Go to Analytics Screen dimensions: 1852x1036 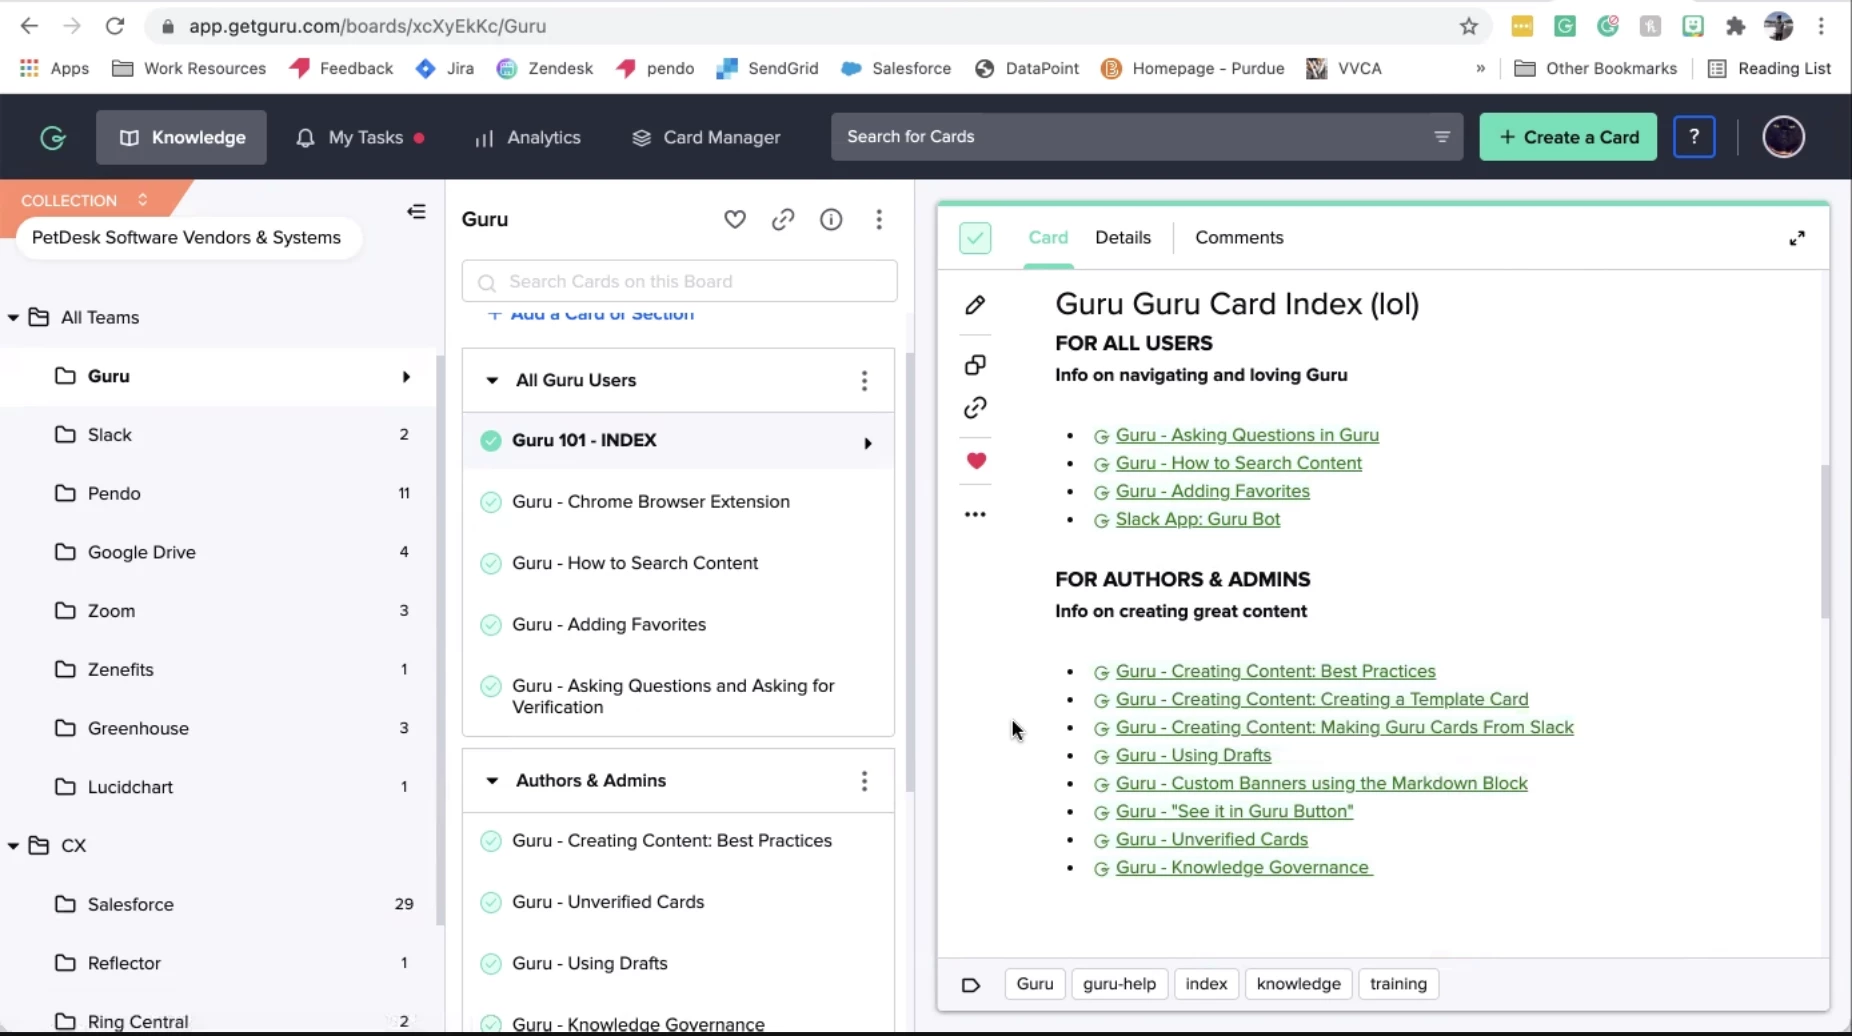(x=528, y=137)
